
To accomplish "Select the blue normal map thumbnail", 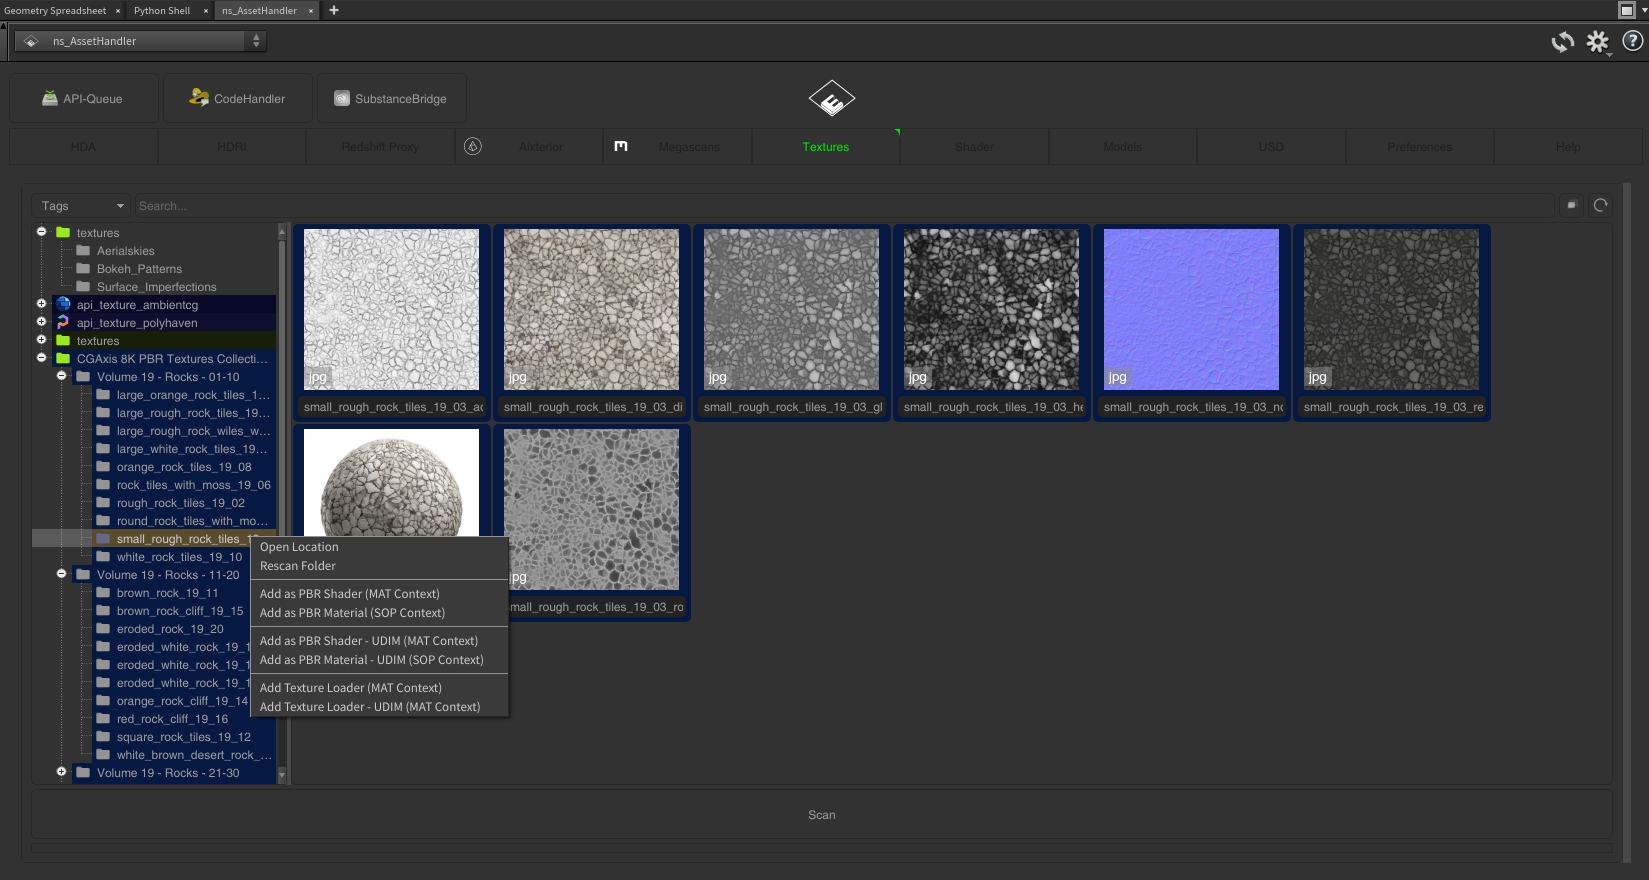I will [1191, 310].
